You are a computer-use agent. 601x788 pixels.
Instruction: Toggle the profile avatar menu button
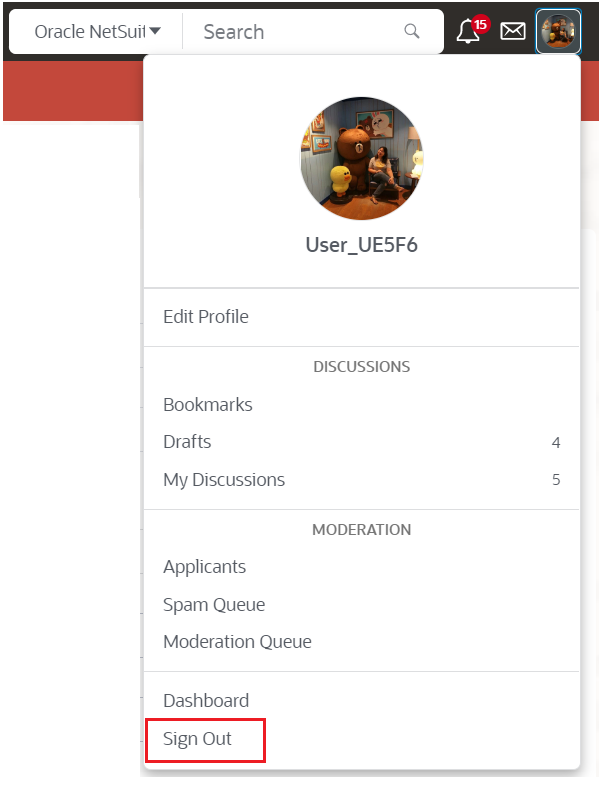pos(558,31)
